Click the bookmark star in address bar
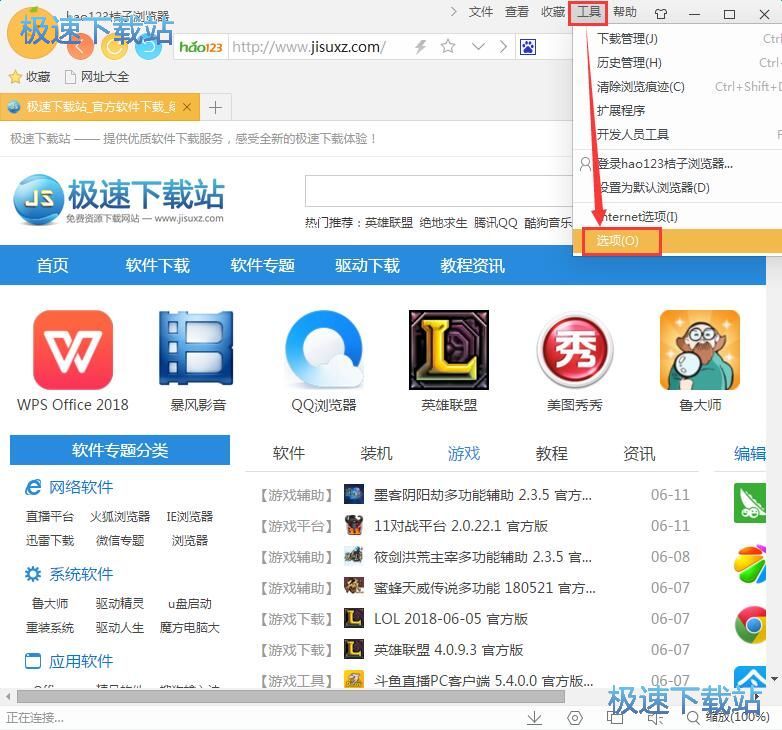The width and height of the screenshot is (782, 730). point(448,47)
